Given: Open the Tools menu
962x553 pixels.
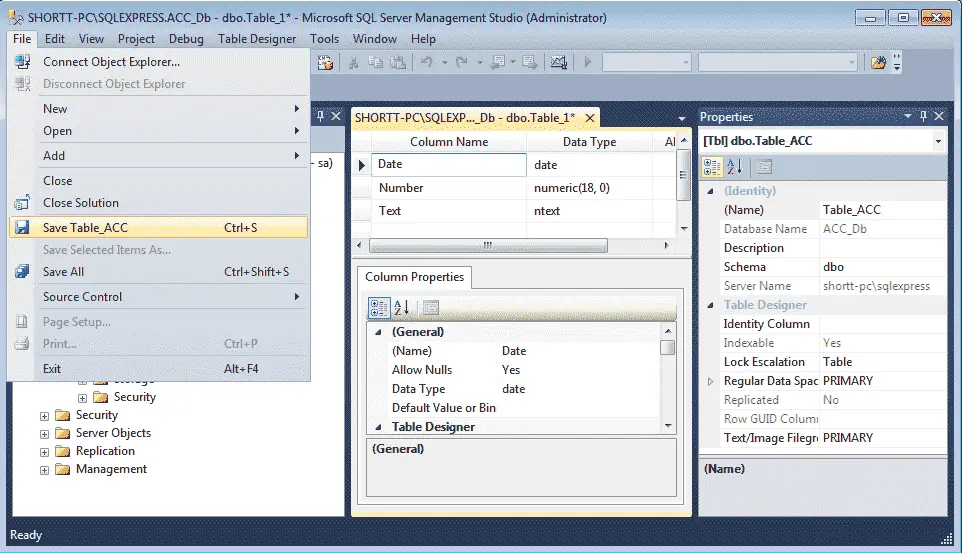Looking at the screenshot, I should point(325,39).
